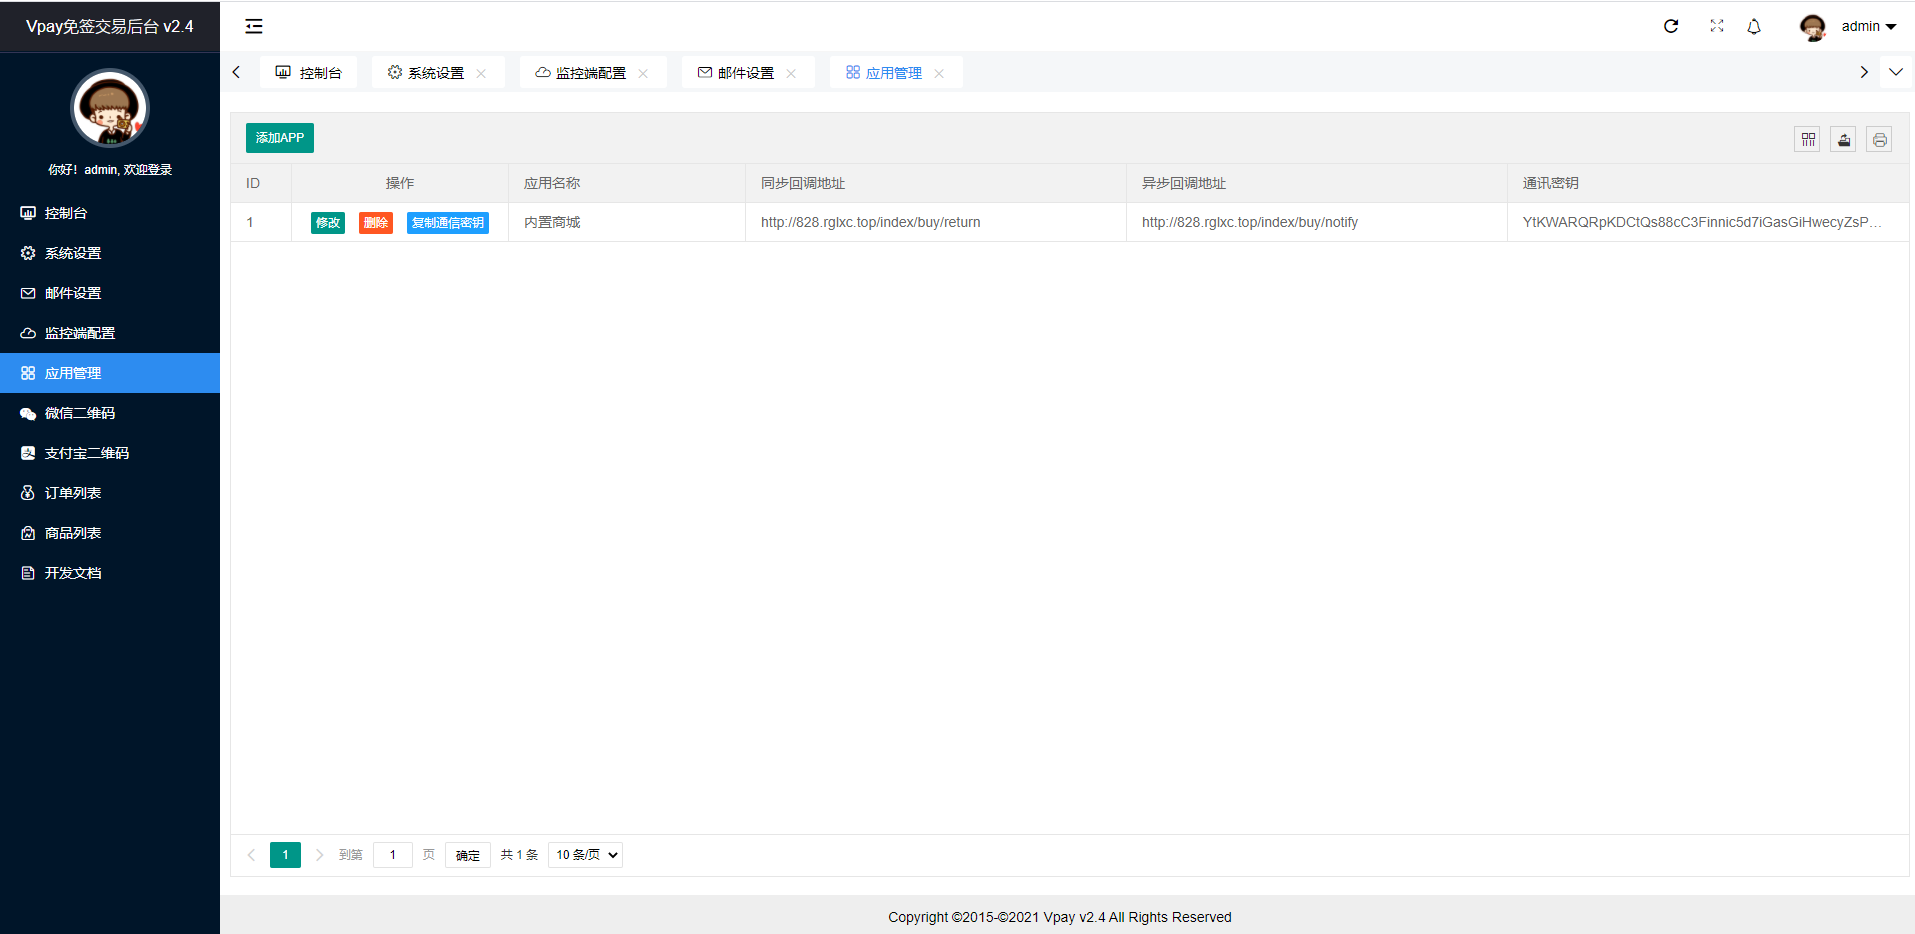Toggle fullscreen mode icon
Screen dimensions: 1915x934
pyautogui.click(x=1717, y=27)
